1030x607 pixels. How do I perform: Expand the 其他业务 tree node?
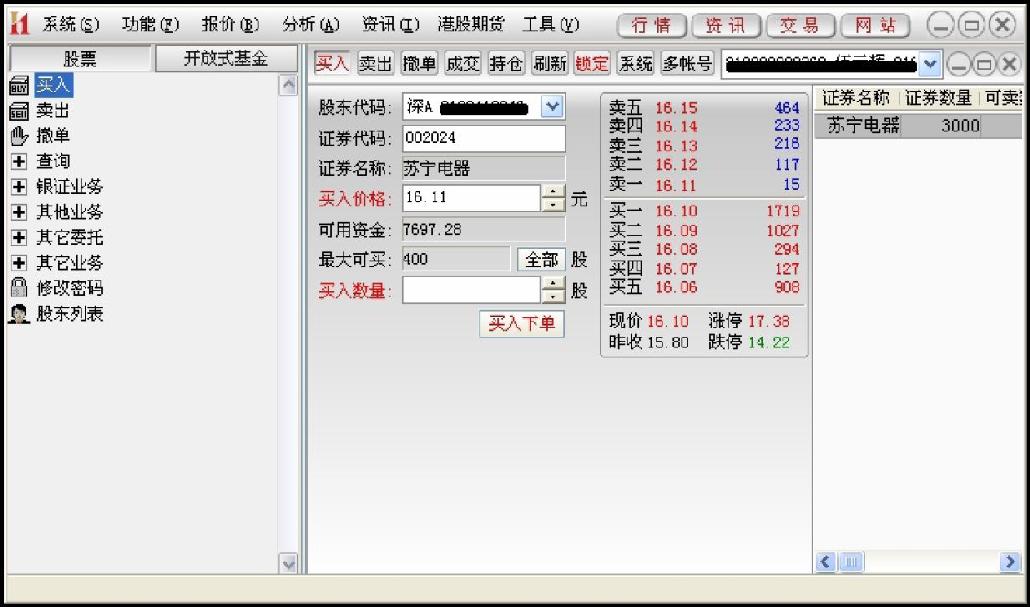pos(19,212)
